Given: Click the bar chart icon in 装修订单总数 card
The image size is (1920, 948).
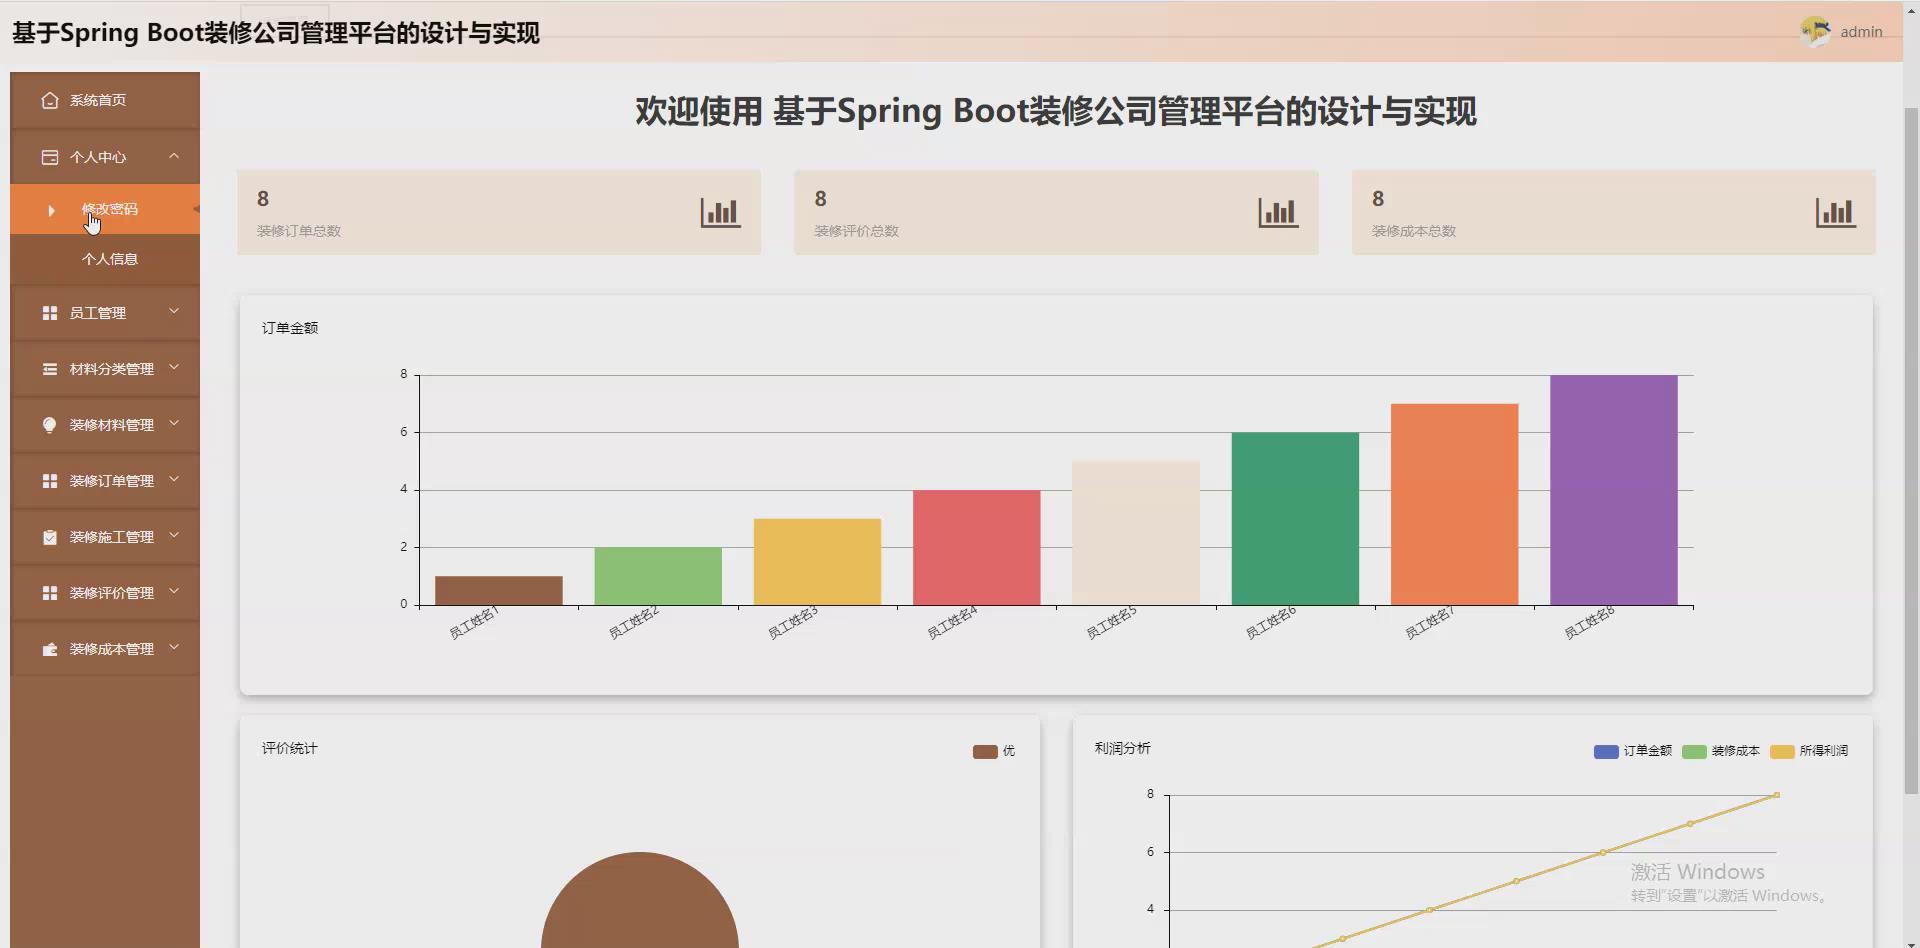Looking at the screenshot, I should click(720, 212).
